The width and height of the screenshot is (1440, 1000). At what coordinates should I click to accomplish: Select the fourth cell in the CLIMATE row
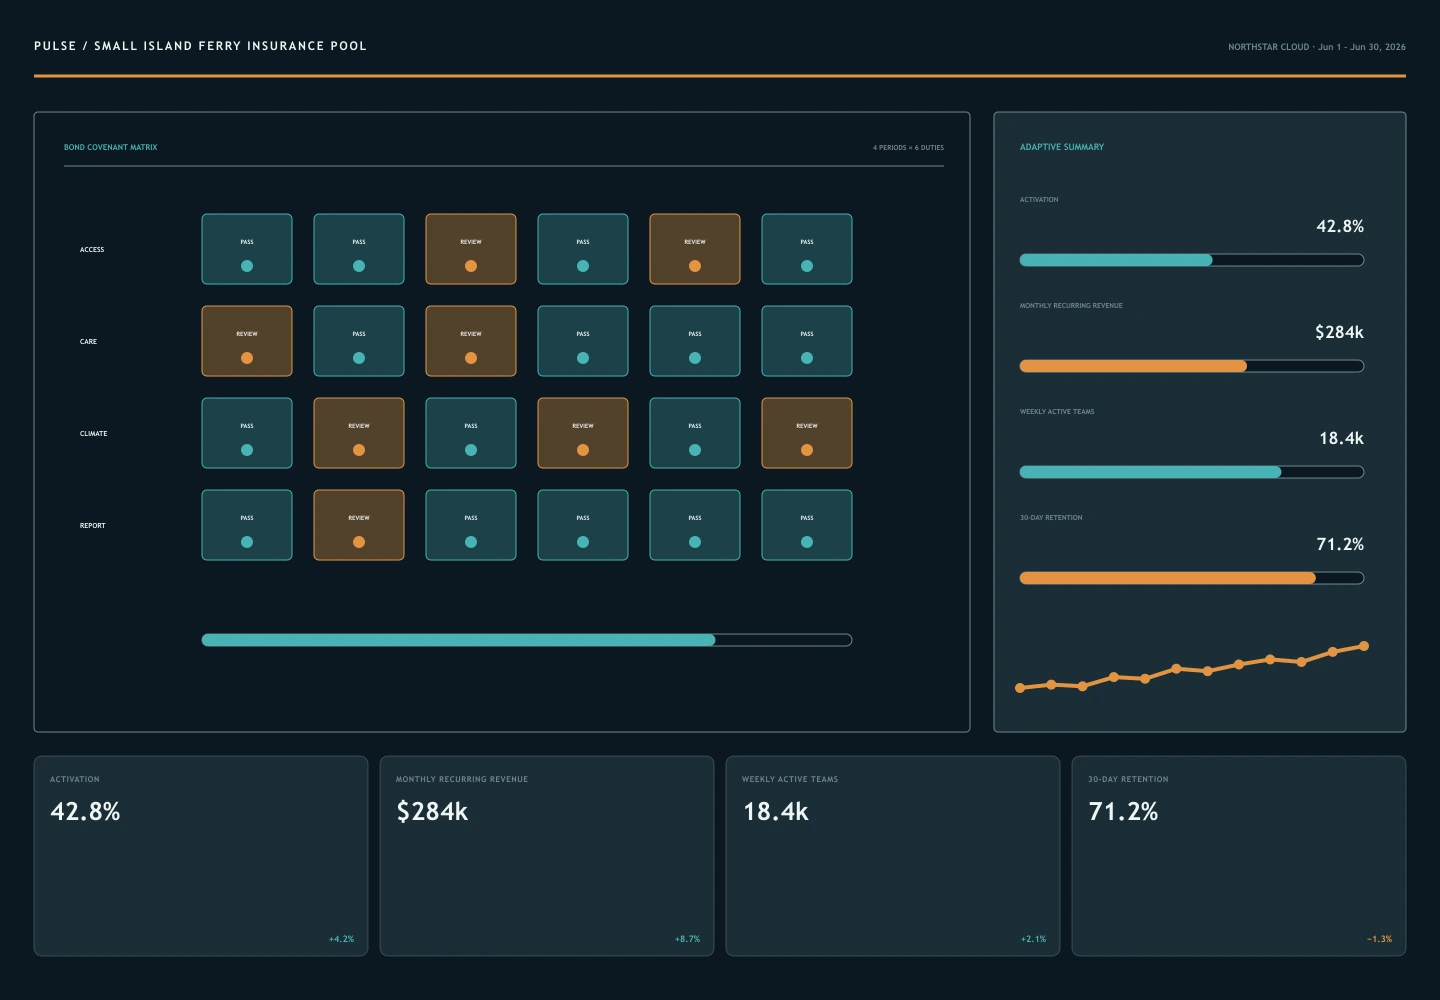pyautogui.click(x=583, y=433)
